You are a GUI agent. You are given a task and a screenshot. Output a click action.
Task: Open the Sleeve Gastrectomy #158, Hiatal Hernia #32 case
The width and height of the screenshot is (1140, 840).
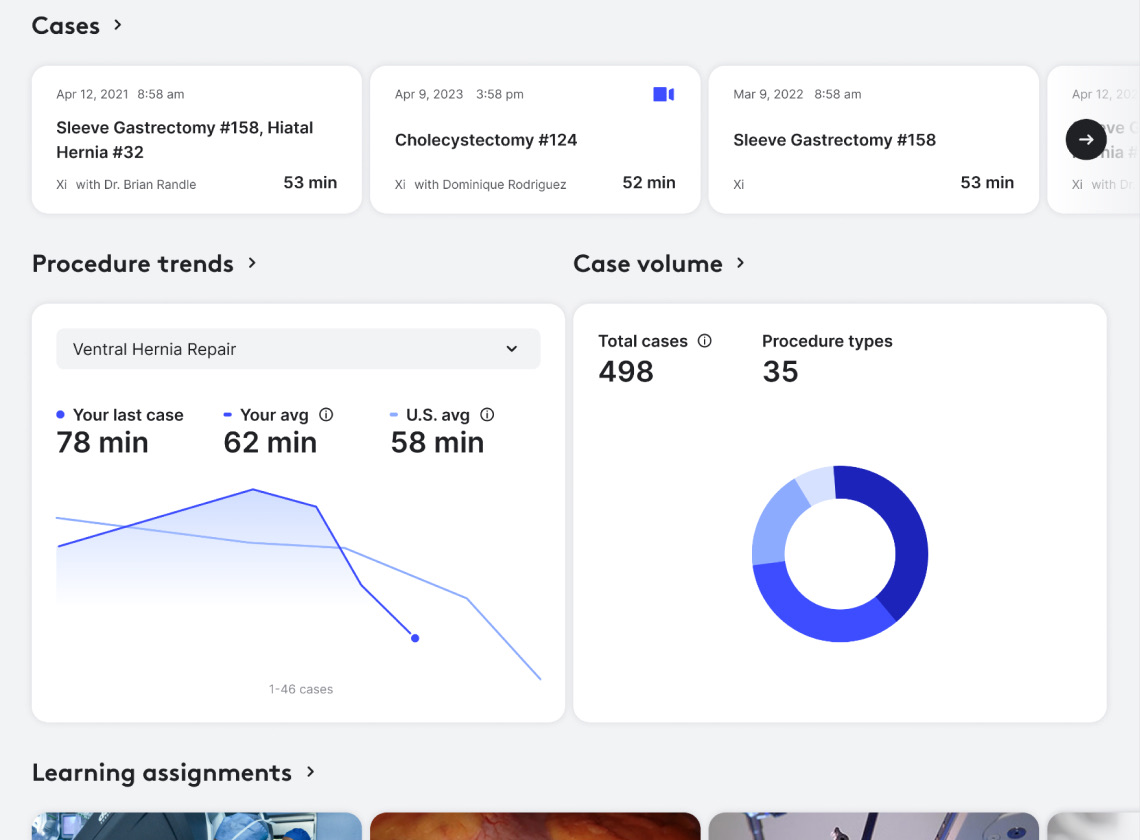pyautogui.click(x=196, y=139)
